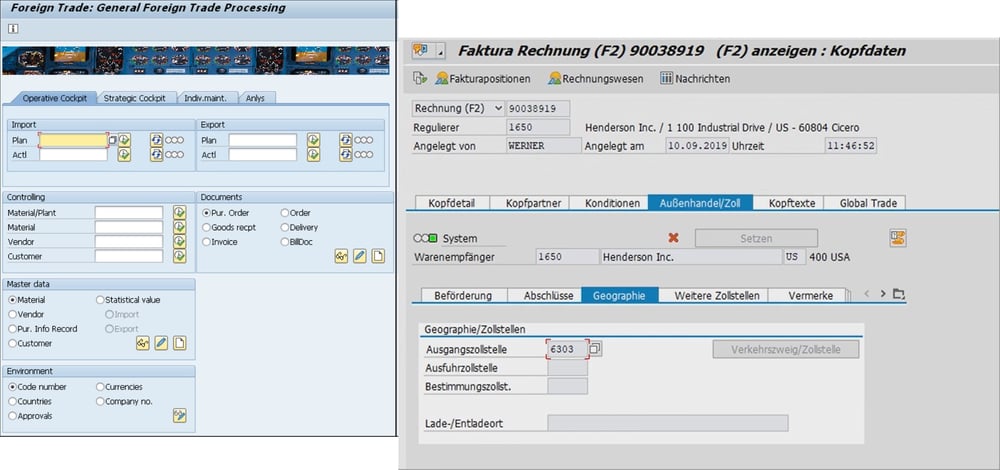
Task: Refresh the Import Plan status
Action: click(157, 140)
